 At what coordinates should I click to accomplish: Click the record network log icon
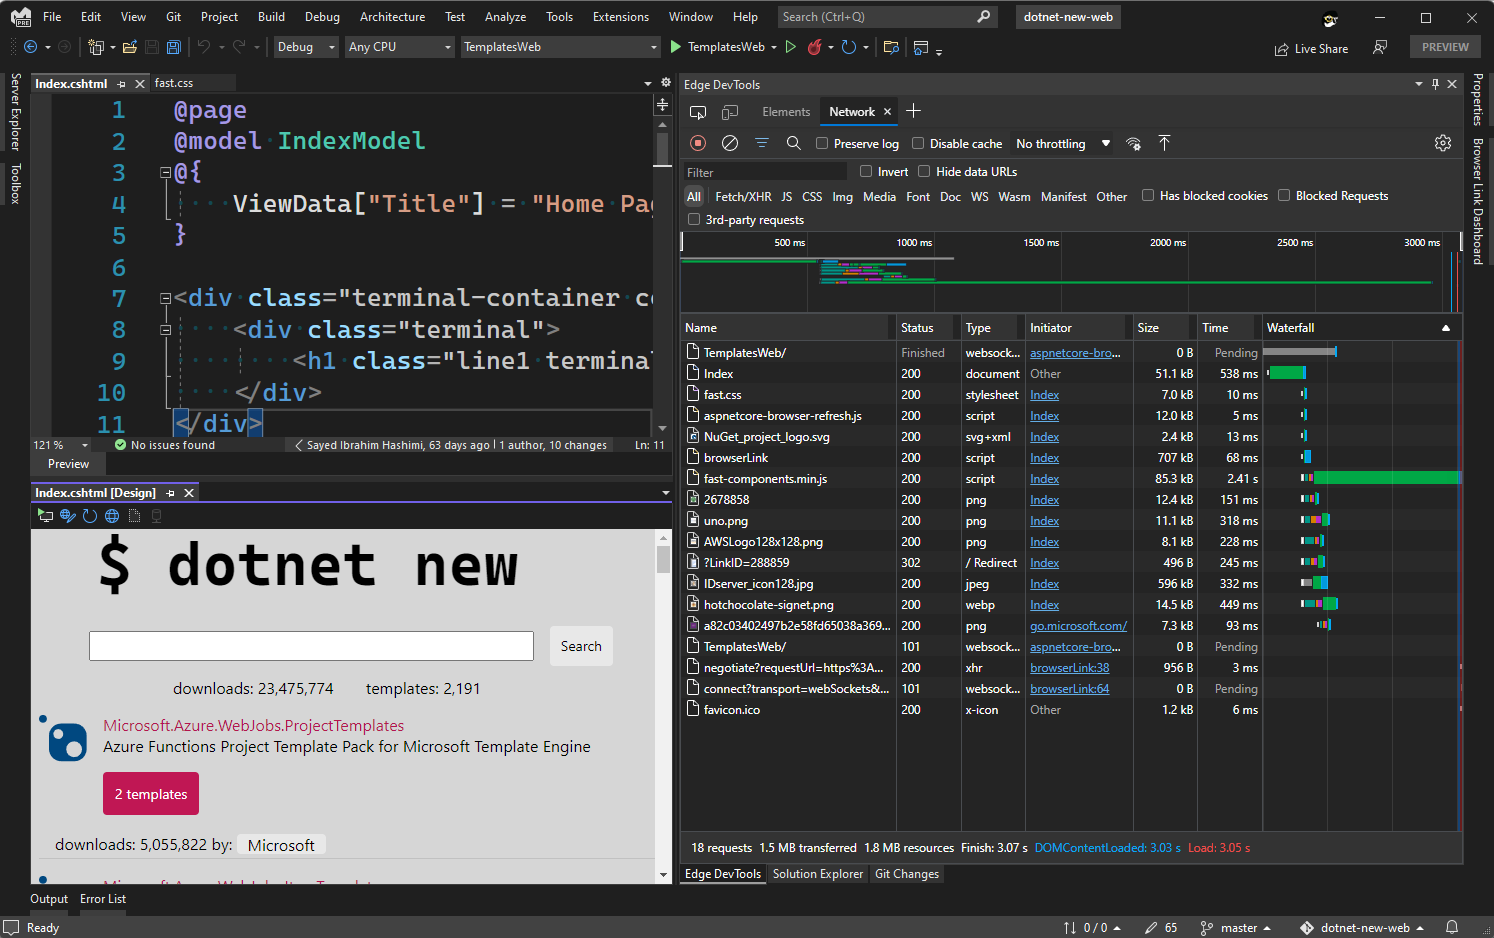pyautogui.click(x=698, y=143)
